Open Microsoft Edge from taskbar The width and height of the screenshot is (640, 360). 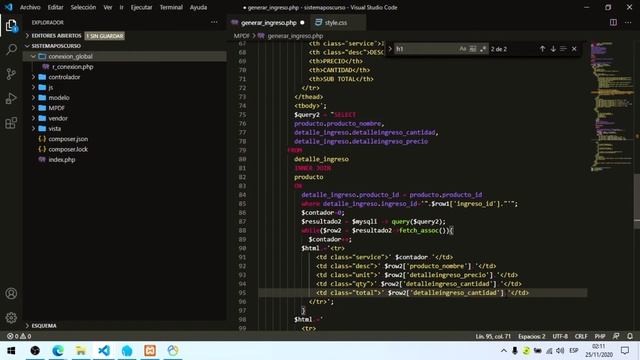tap(58, 350)
